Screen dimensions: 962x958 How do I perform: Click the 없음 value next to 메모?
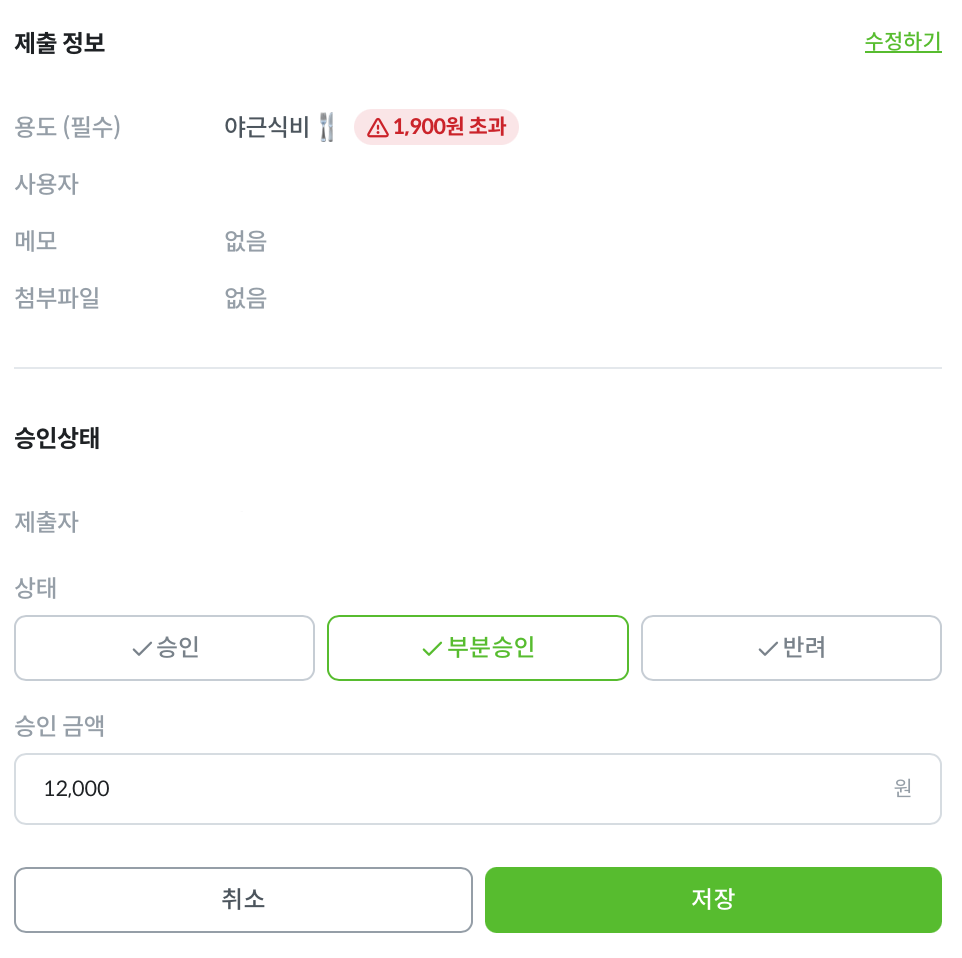coord(246,241)
